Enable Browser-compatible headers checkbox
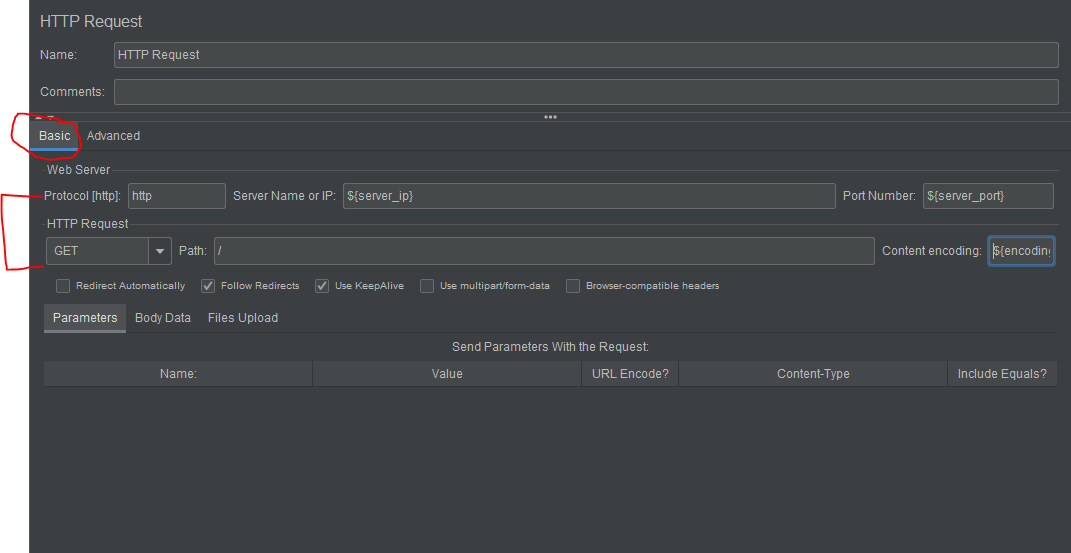 click(573, 286)
